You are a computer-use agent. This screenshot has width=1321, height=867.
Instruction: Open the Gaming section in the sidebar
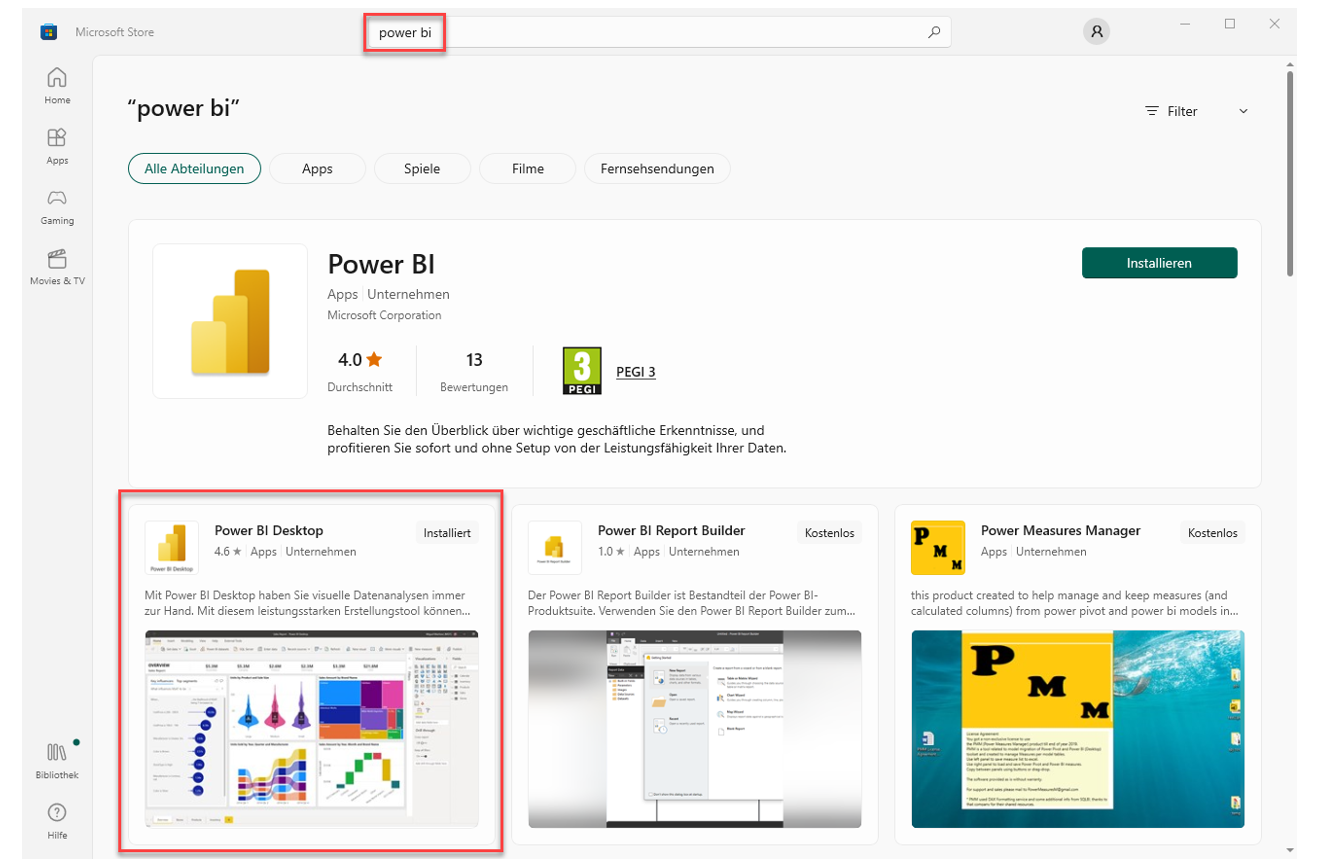tap(57, 206)
